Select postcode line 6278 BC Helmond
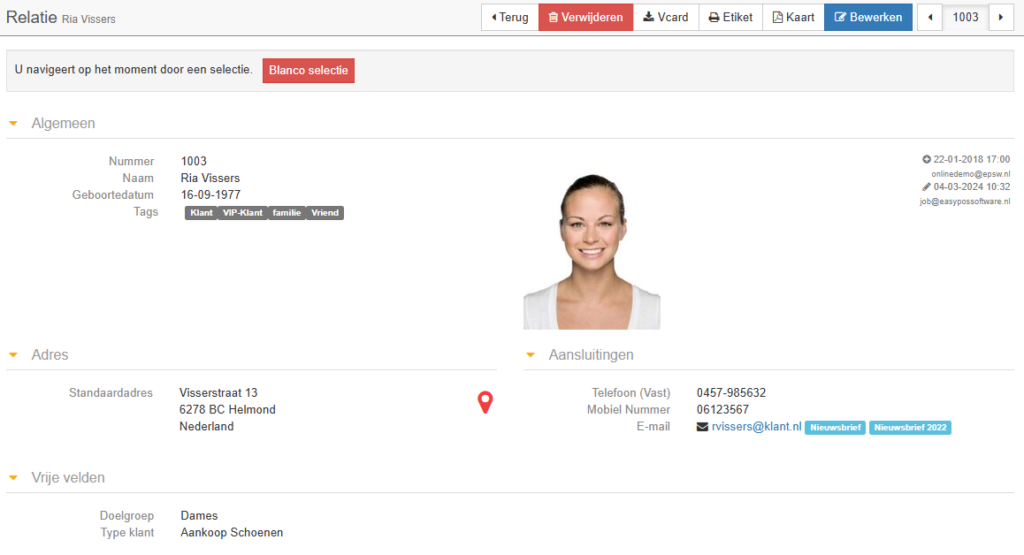Screen dimensions: 1024x555 227,410
